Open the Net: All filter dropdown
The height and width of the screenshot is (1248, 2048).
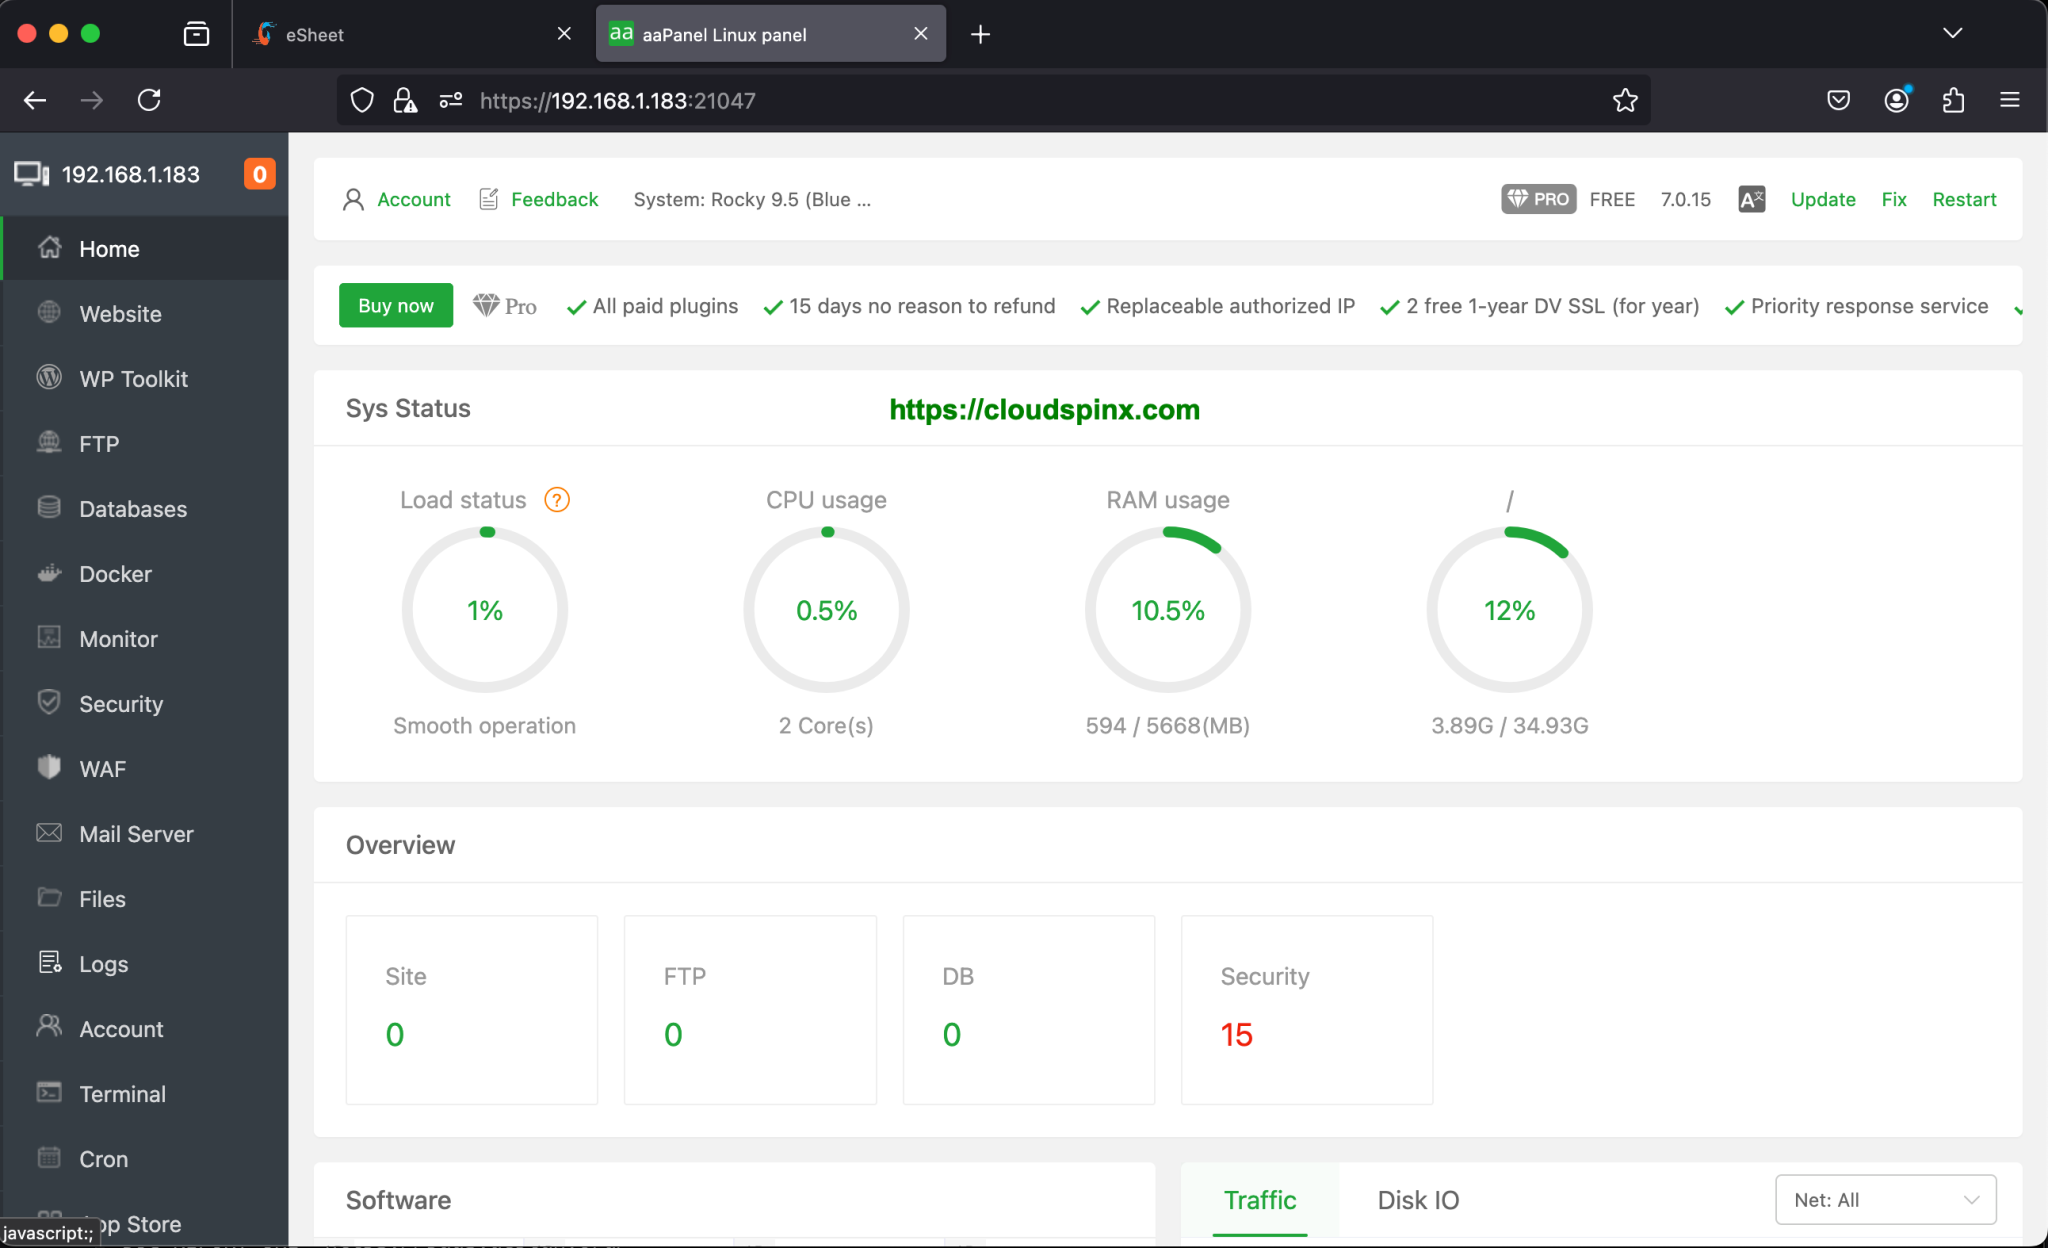tap(1884, 1199)
